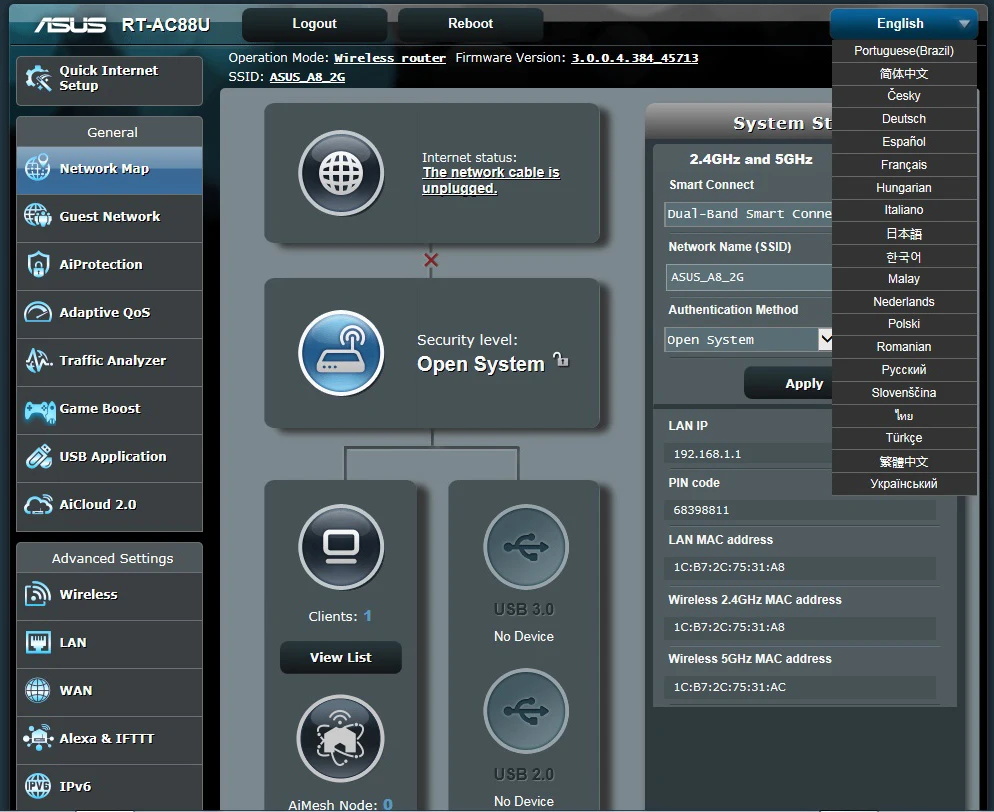Image resolution: width=994 pixels, height=812 pixels.
Task: Select Italiano language
Action: click(x=904, y=210)
